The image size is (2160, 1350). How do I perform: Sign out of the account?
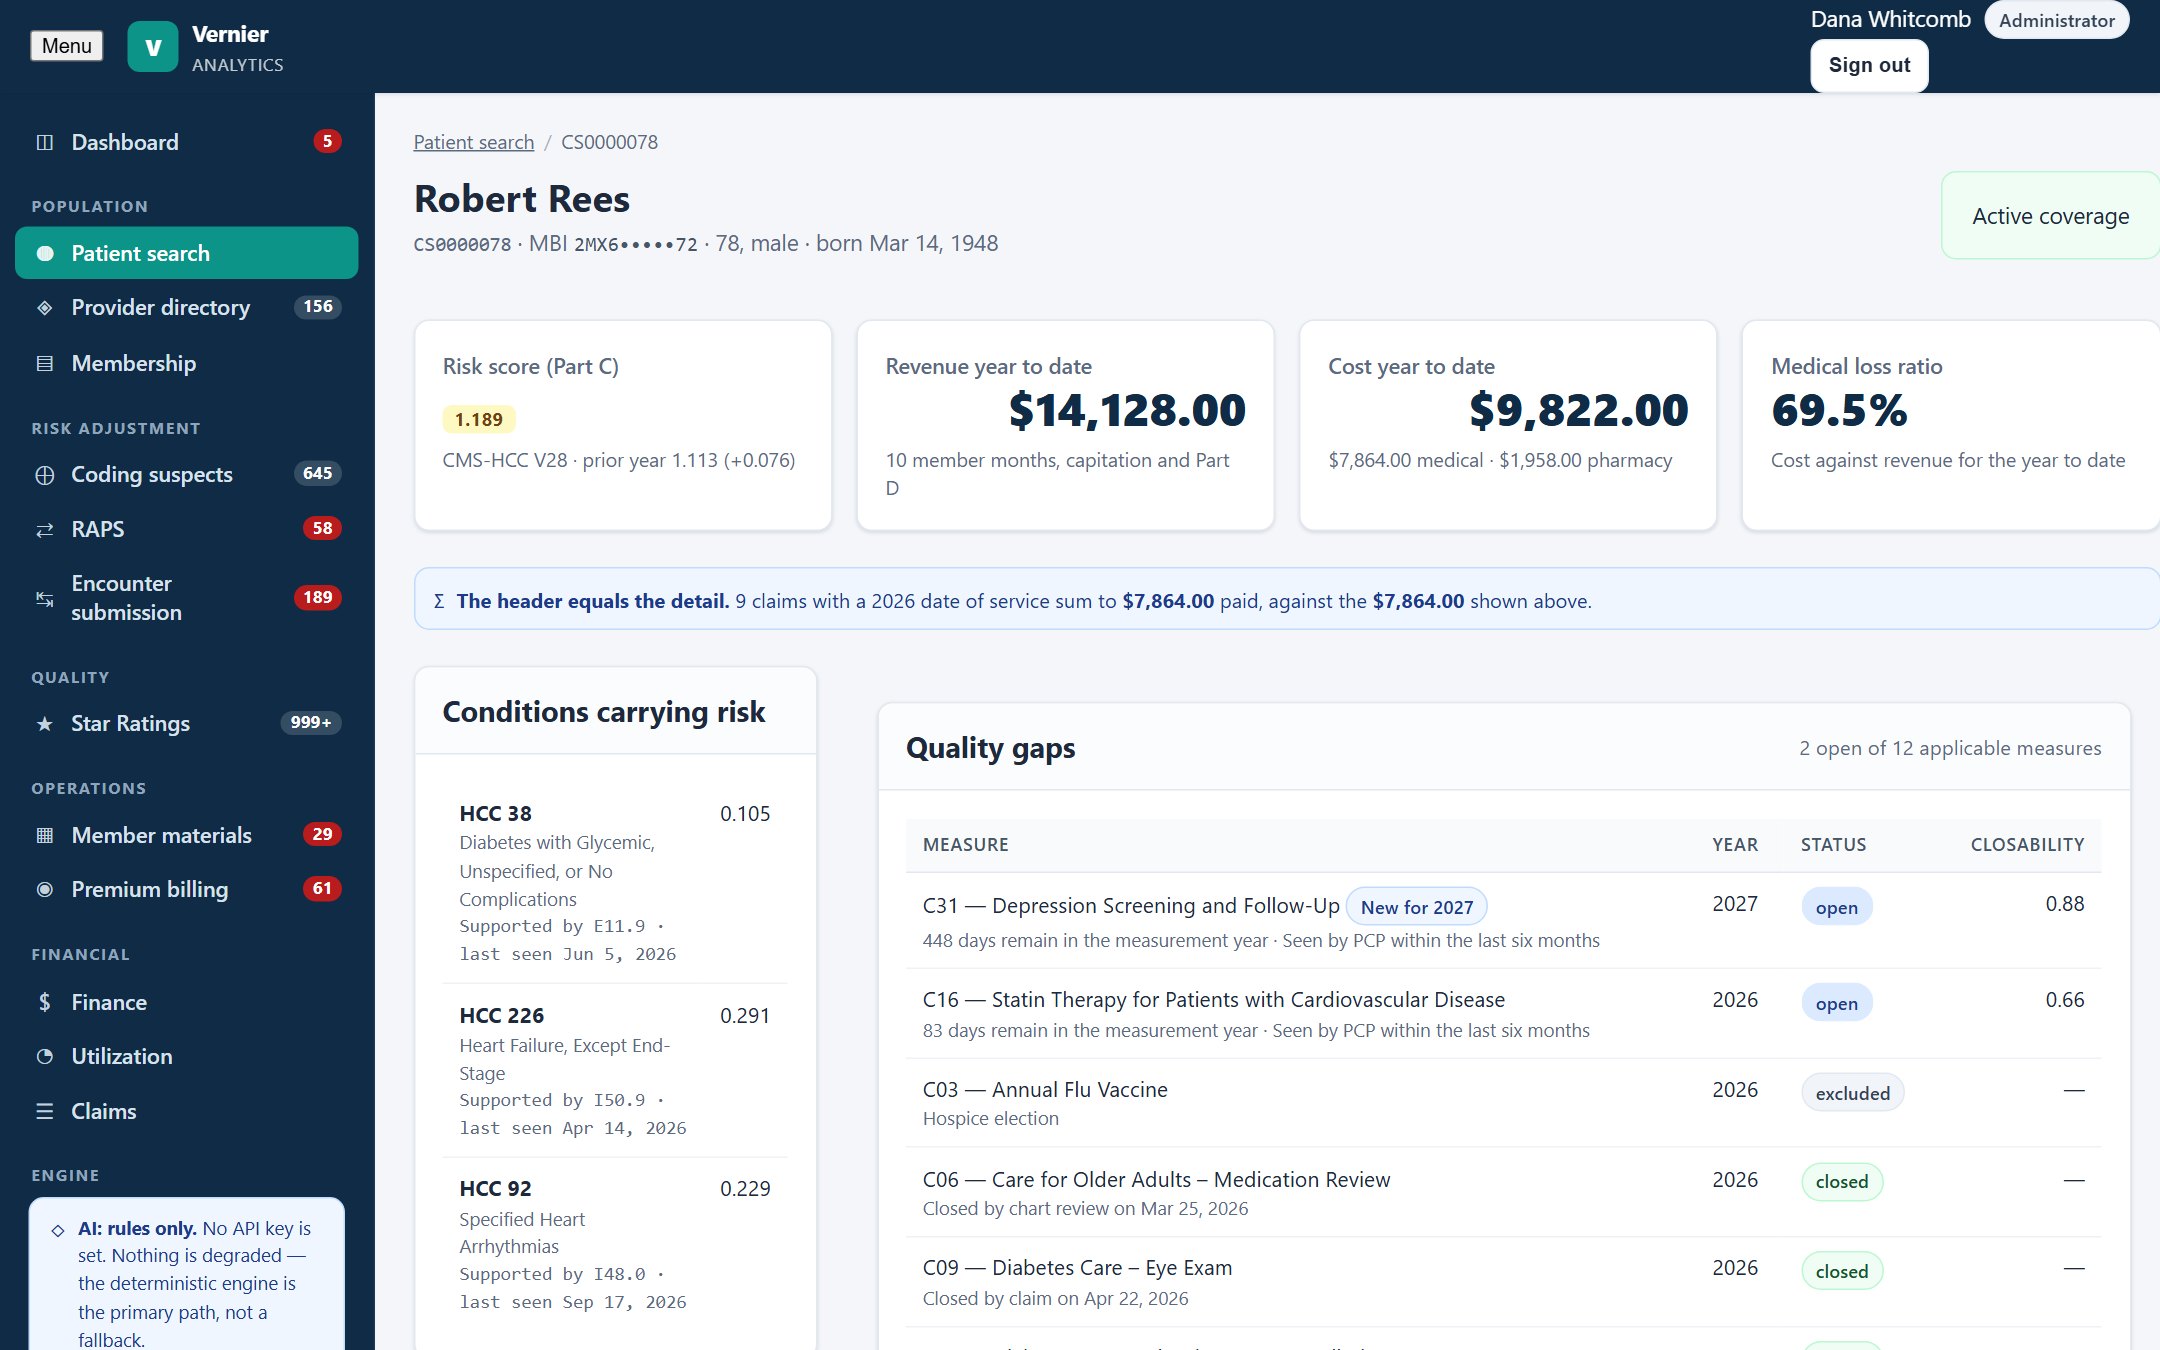1869,65
